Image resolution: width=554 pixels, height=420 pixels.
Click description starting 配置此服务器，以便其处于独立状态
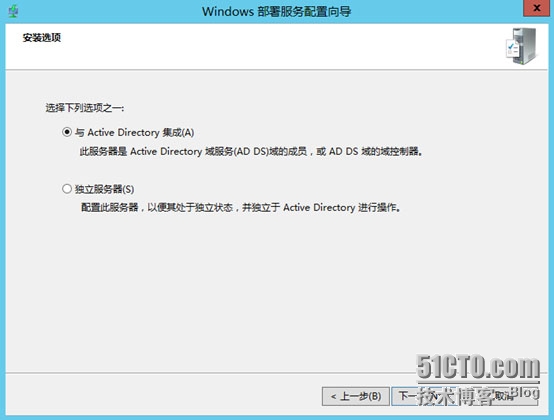pyautogui.click(x=241, y=207)
